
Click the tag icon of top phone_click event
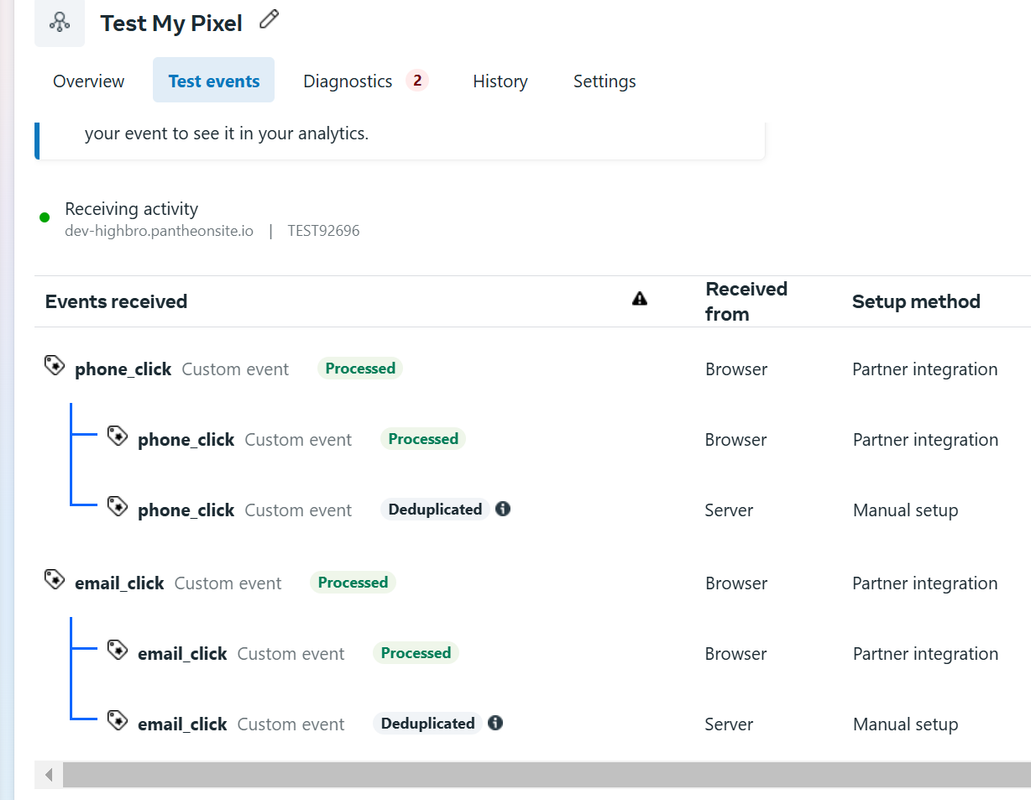[55, 365]
